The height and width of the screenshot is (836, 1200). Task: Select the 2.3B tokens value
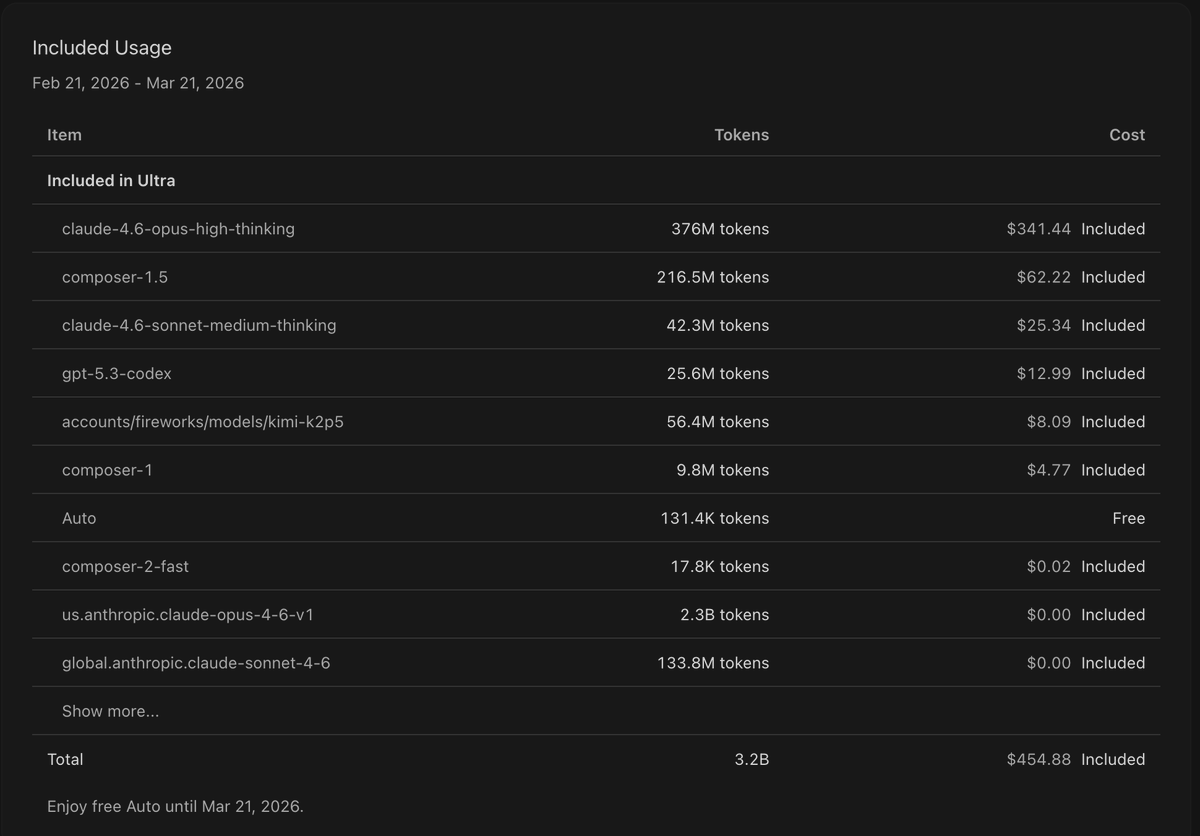[x=725, y=614]
